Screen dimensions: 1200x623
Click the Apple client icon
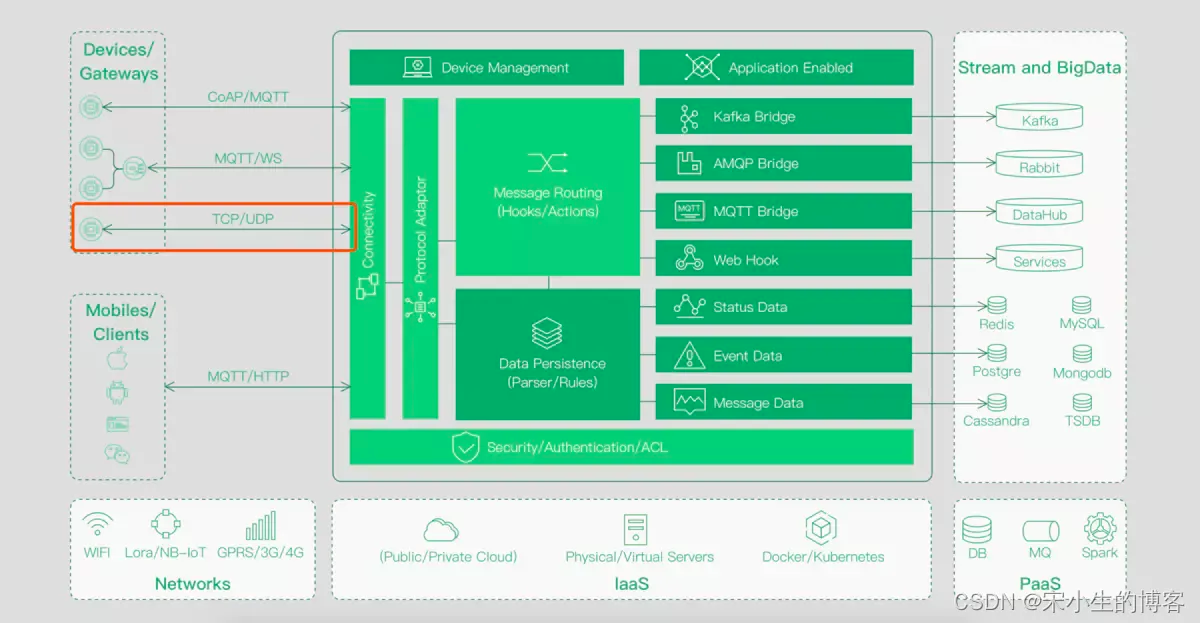pyautogui.click(x=118, y=360)
